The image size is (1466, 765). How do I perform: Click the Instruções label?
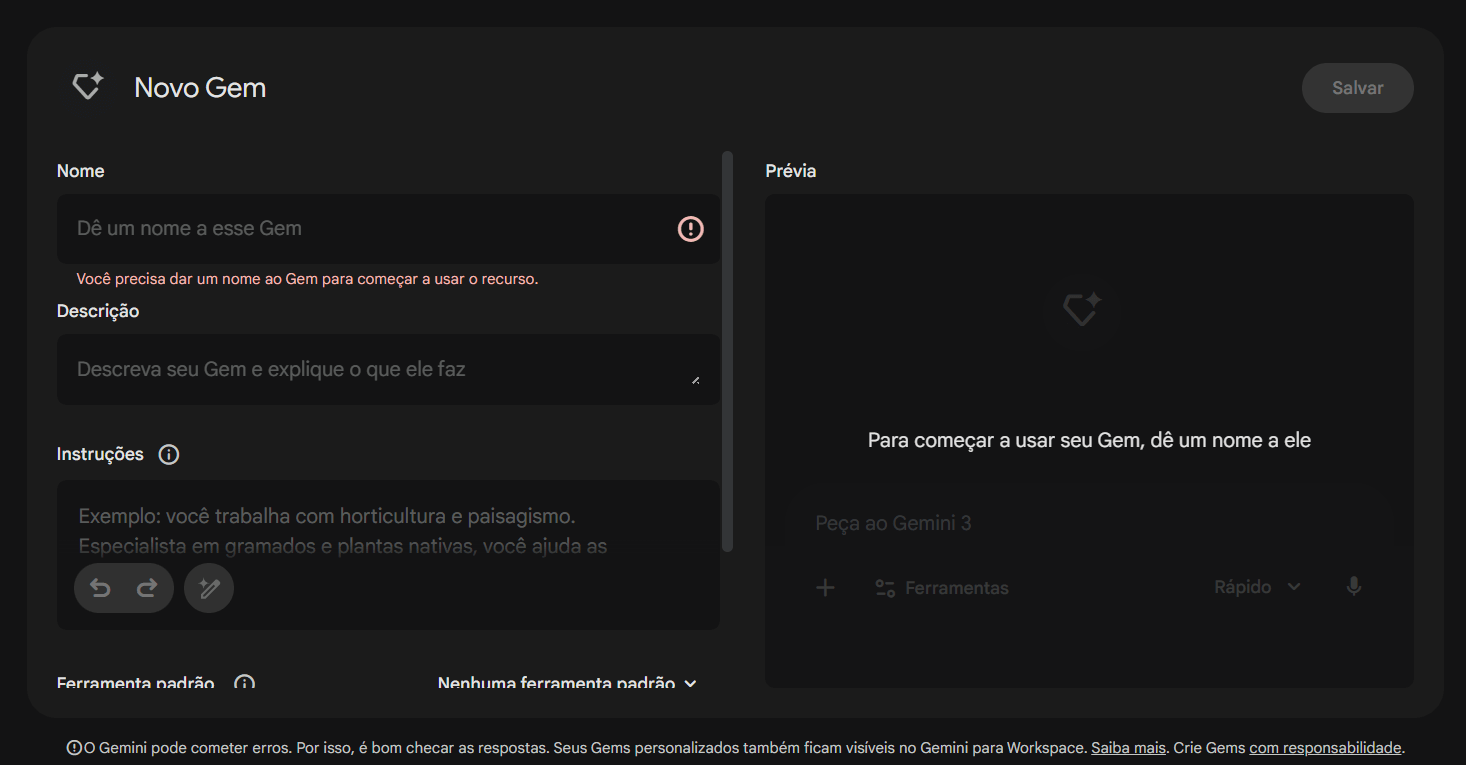click(x=100, y=454)
